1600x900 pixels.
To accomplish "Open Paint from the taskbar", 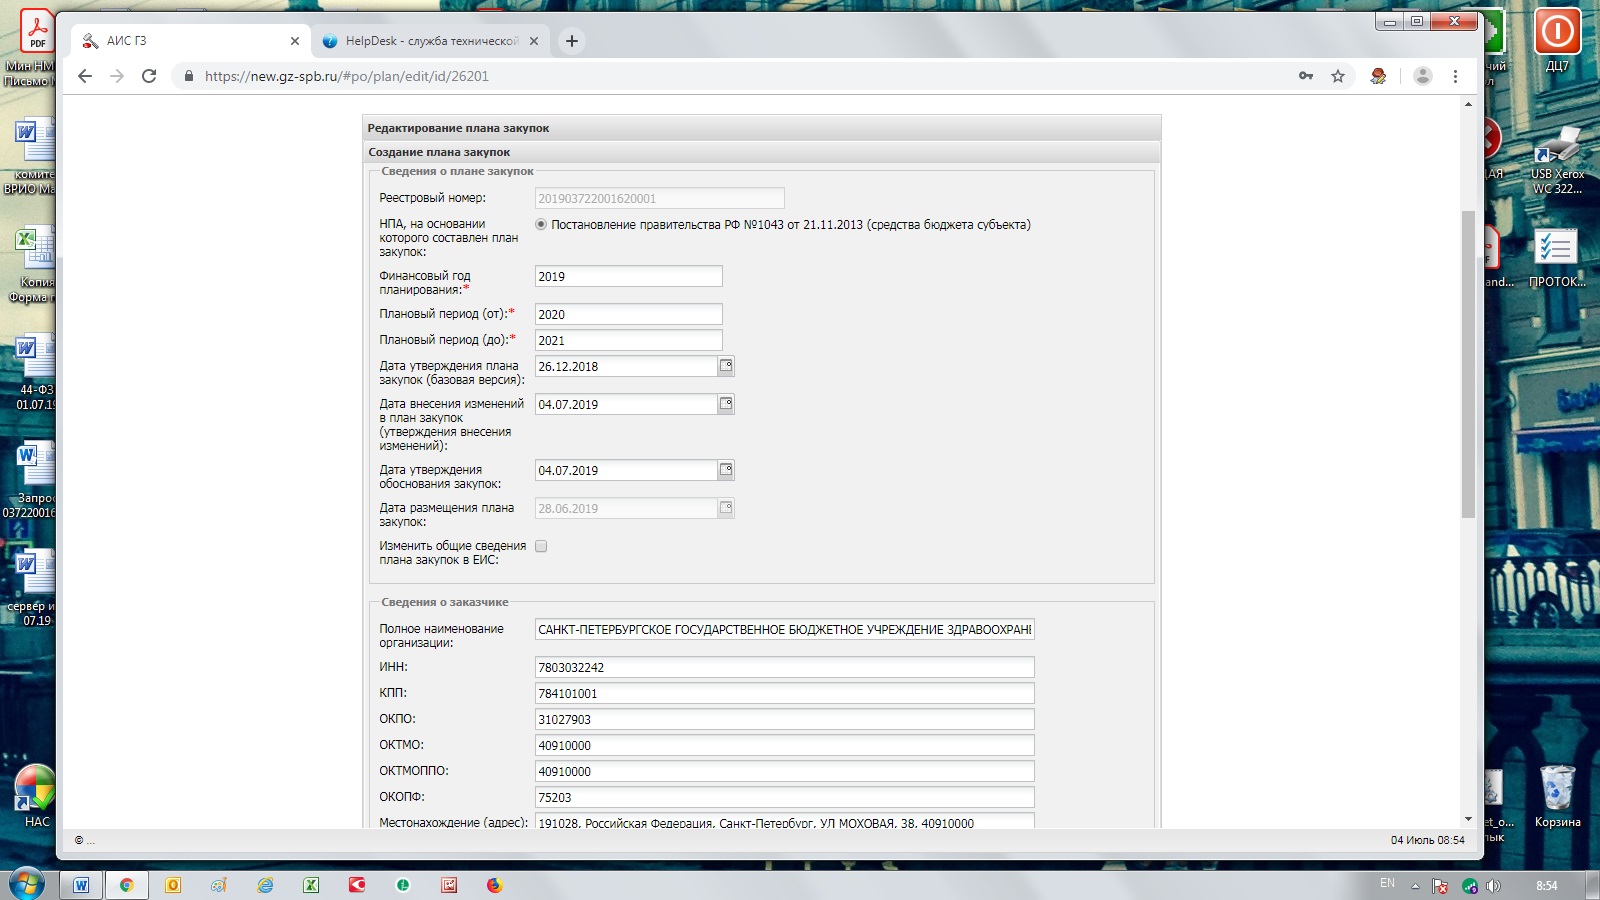I will point(219,885).
